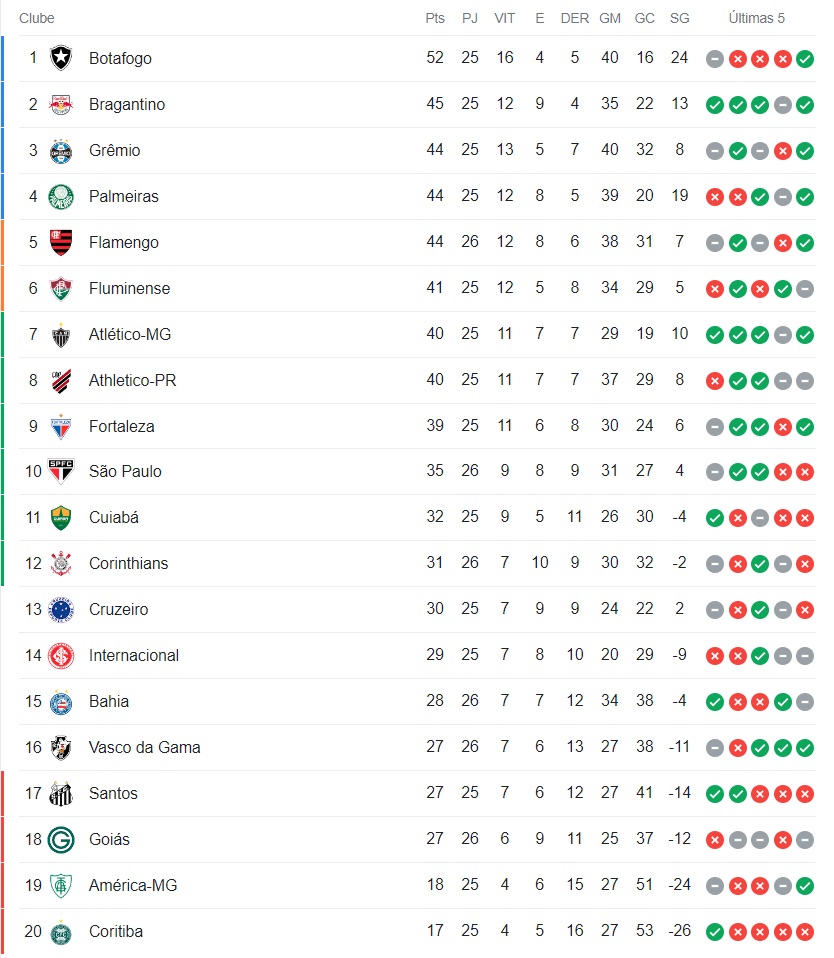
Task: Click the SG column header
Action: tap(679, 18)
